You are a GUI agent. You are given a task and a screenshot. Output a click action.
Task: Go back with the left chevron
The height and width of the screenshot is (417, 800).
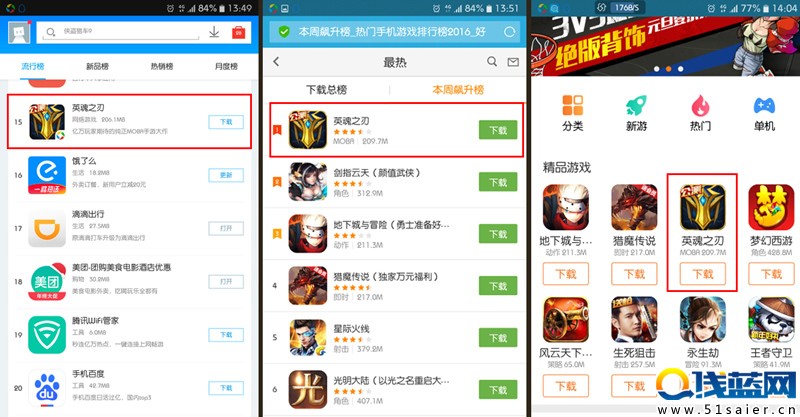(276, 61)
